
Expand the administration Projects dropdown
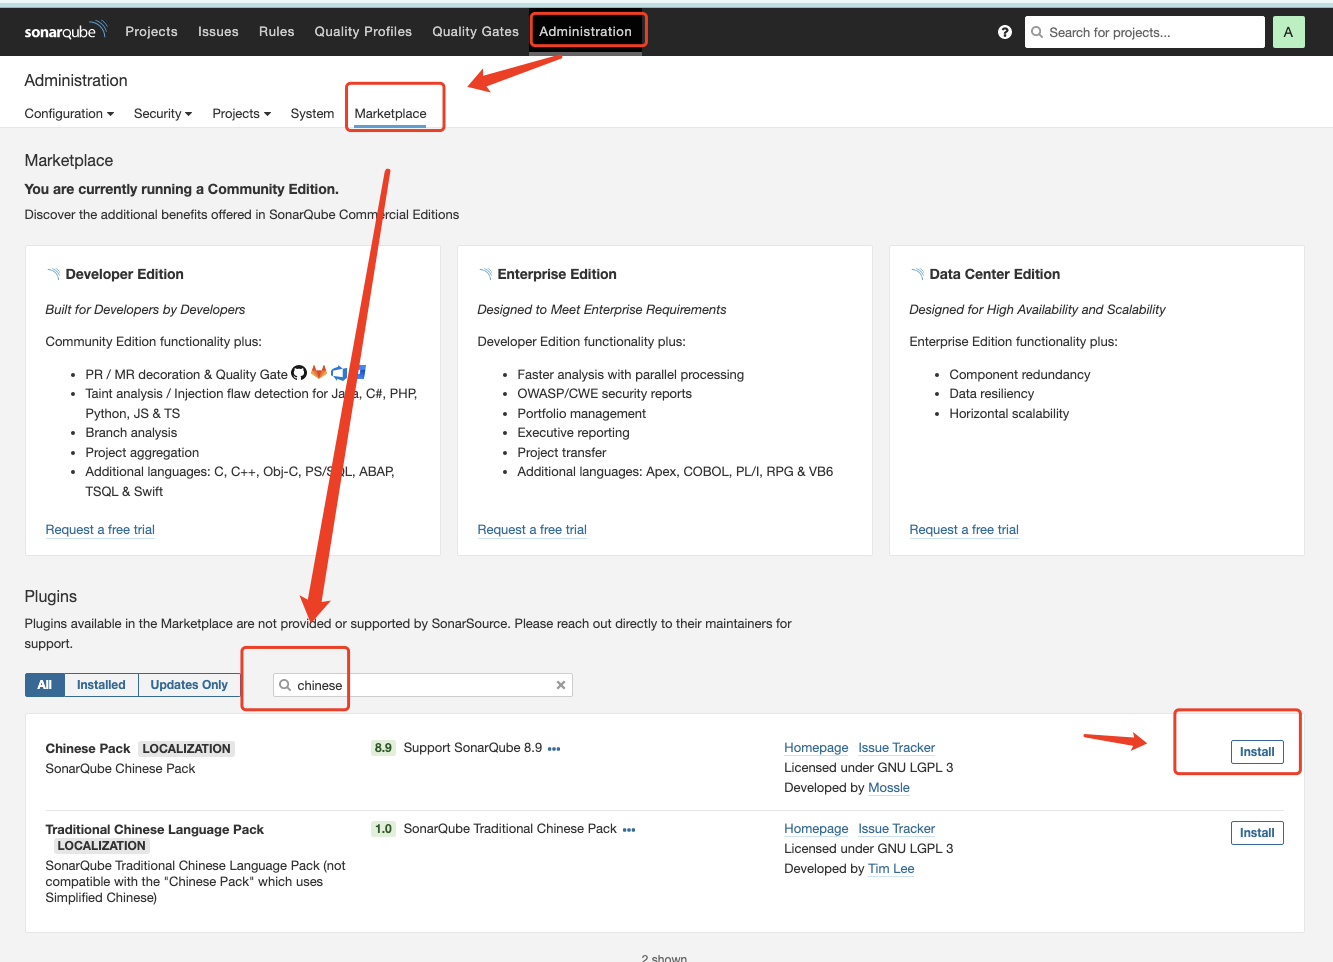coord(241,113)
